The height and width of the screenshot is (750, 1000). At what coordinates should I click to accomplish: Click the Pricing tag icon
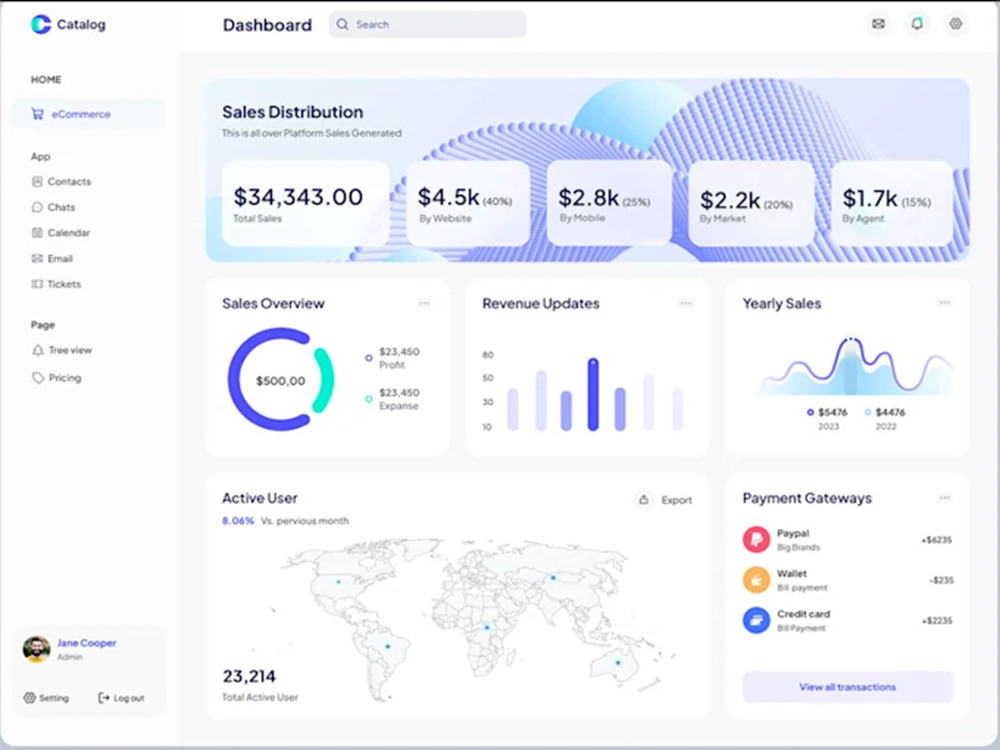38,378
